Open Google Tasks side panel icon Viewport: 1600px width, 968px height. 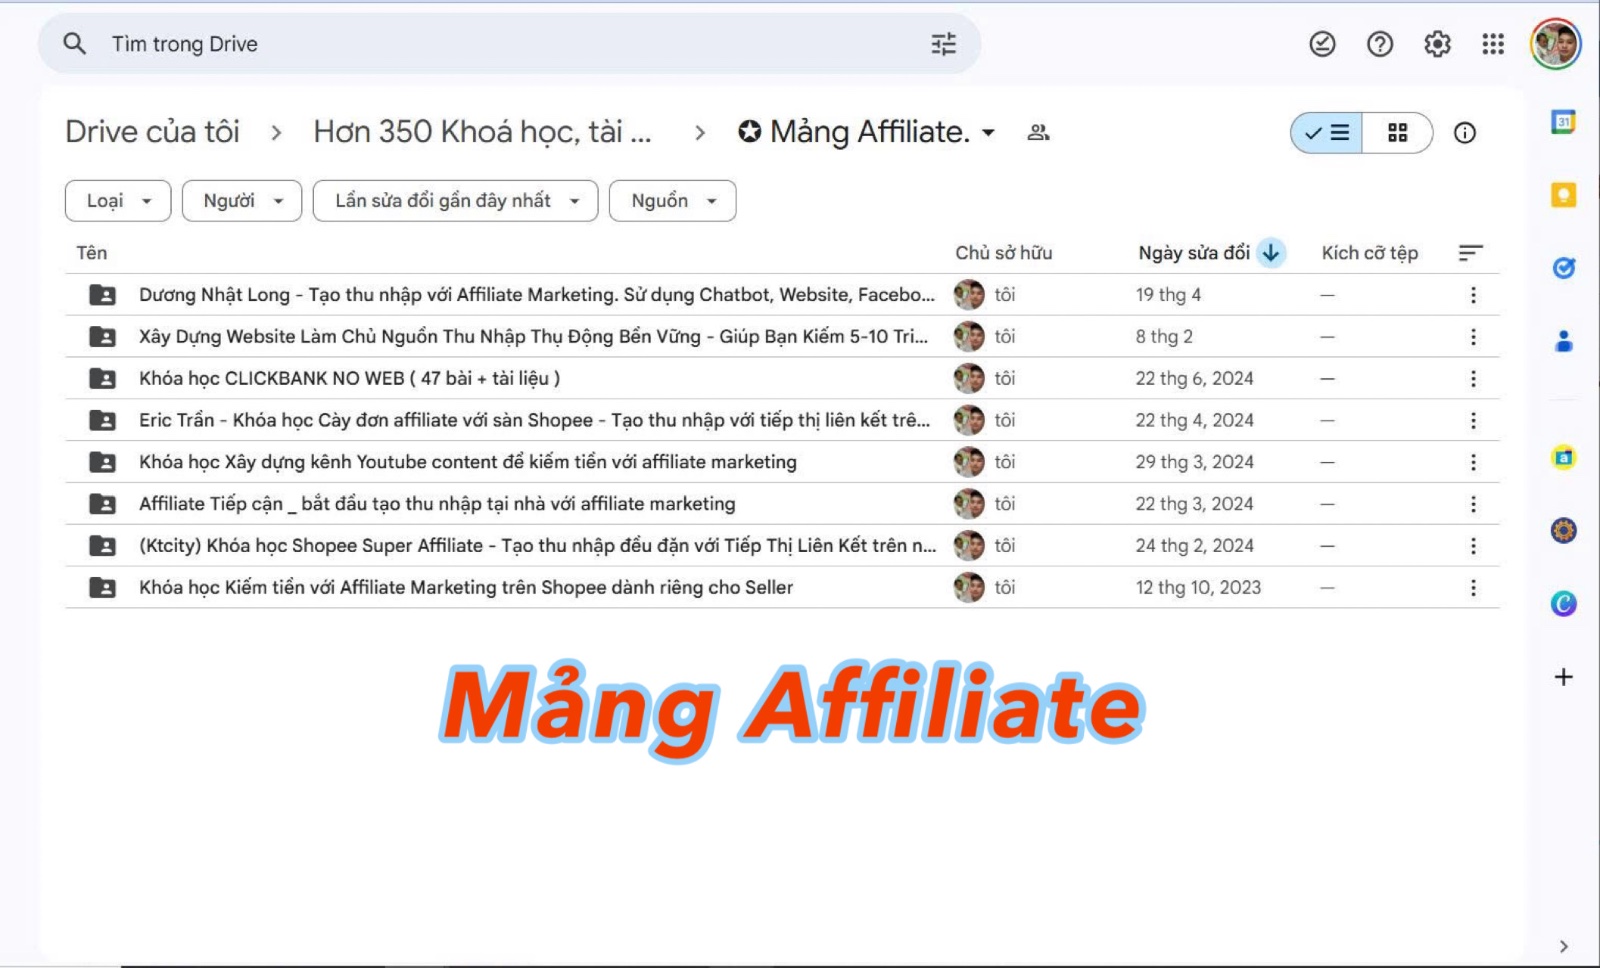[1563, 268]
